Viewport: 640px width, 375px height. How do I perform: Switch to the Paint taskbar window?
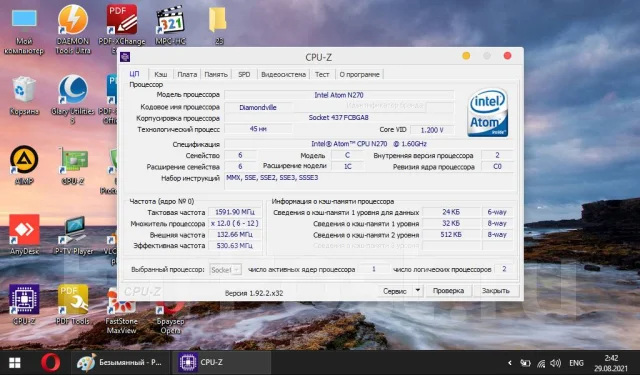[120, 363]
